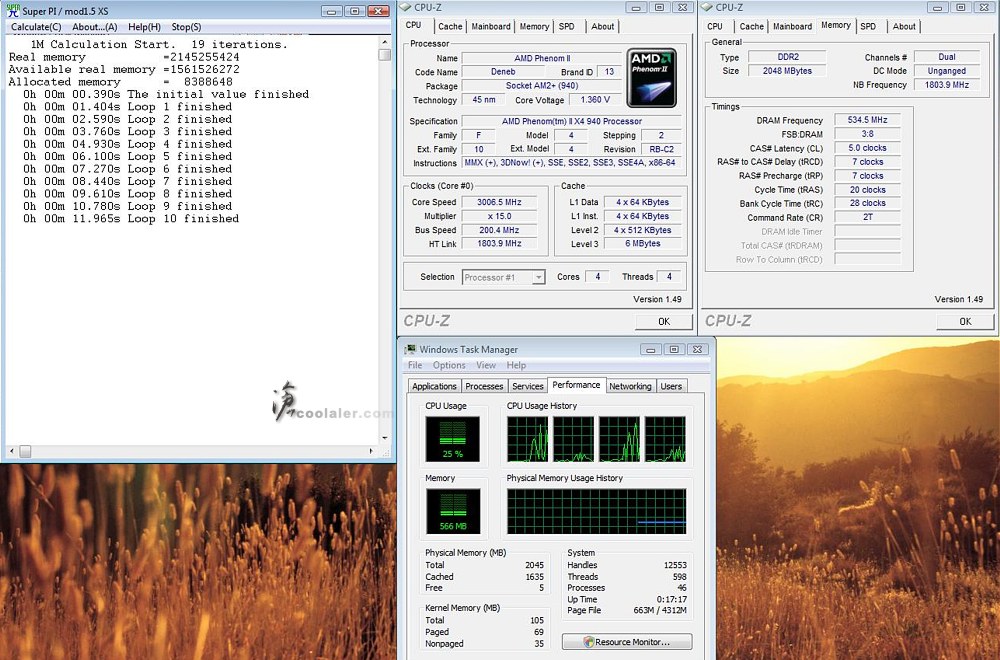Click the Package value Socket AM2+ (940)
1000x660 pixels.
(541, 85)
